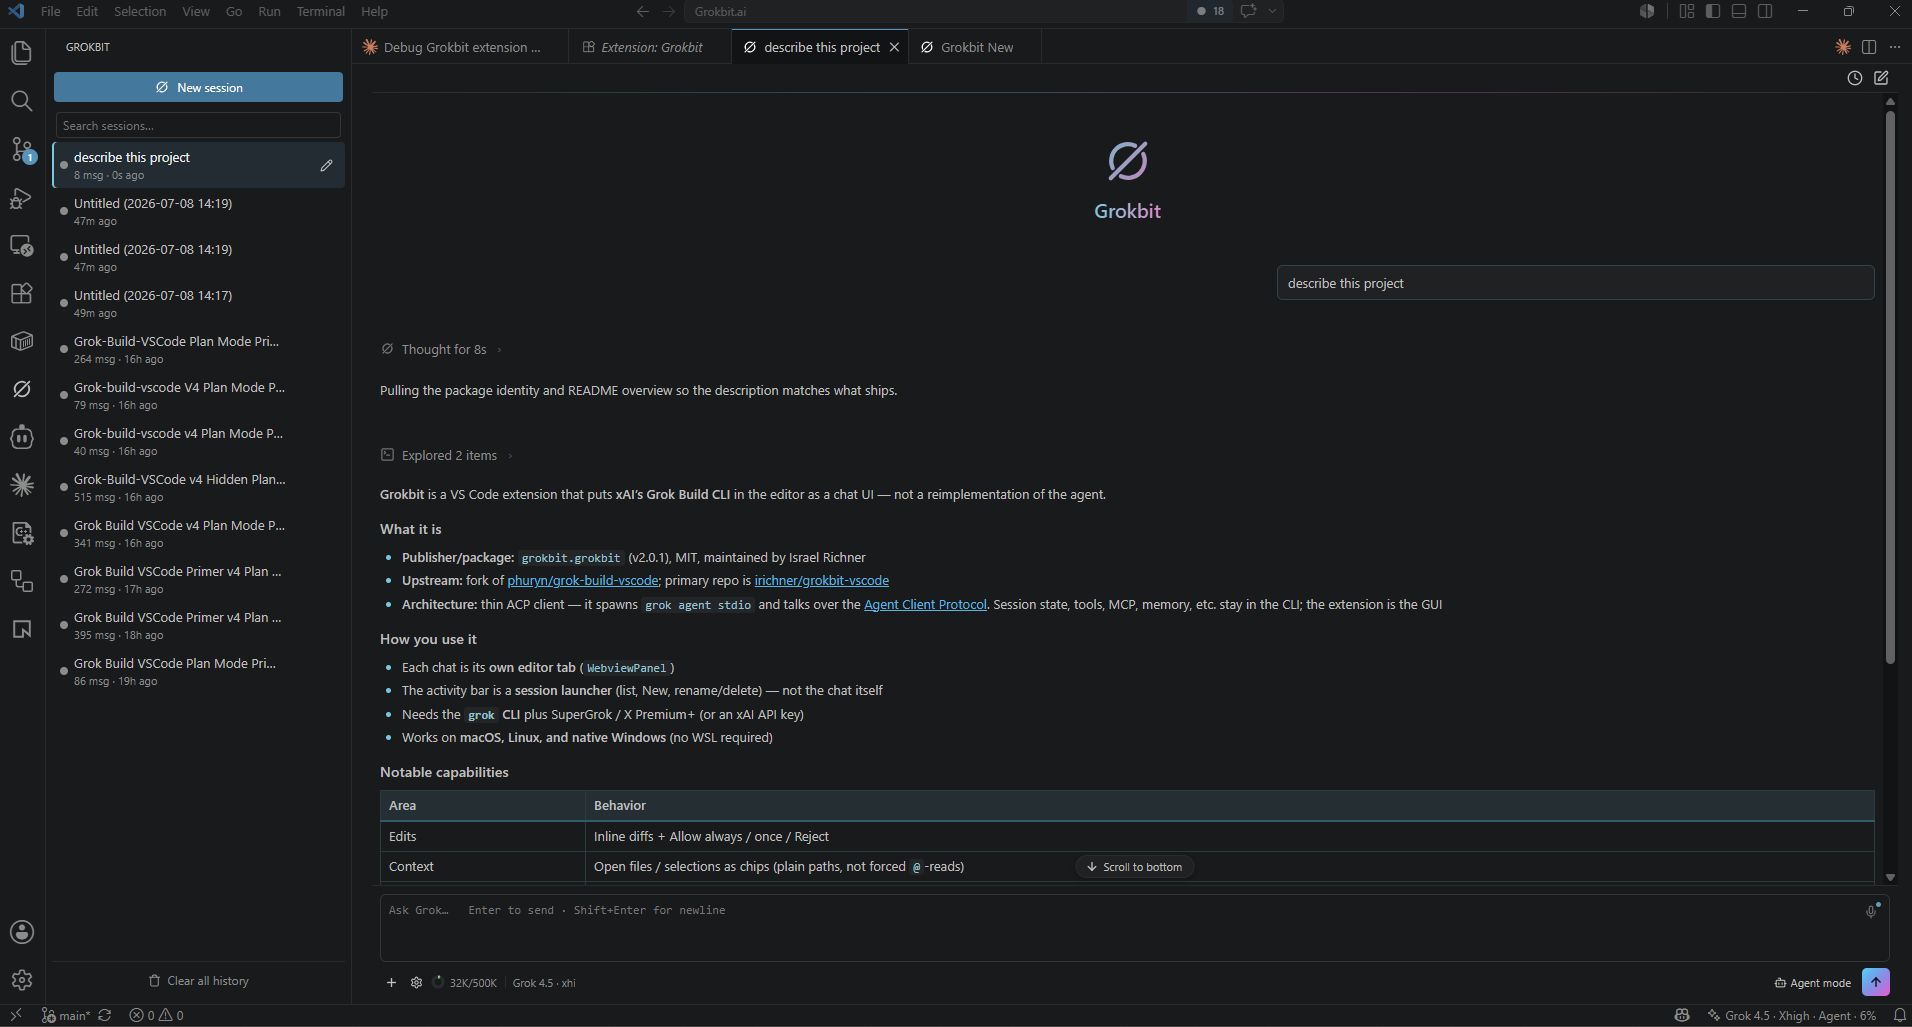Screen dimensions: 1912x1027
Task: Click errors and warnings count in status bar
Action: point(156,1016)
